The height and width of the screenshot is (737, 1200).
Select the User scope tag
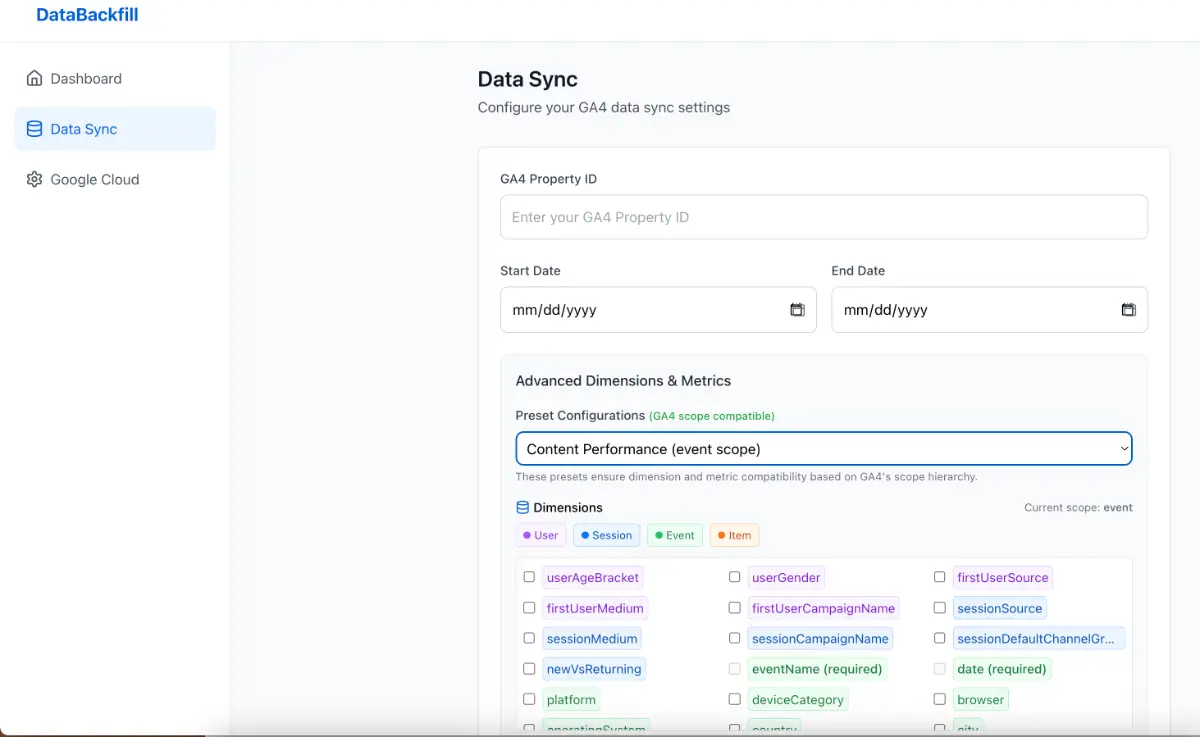pos(540,536)
